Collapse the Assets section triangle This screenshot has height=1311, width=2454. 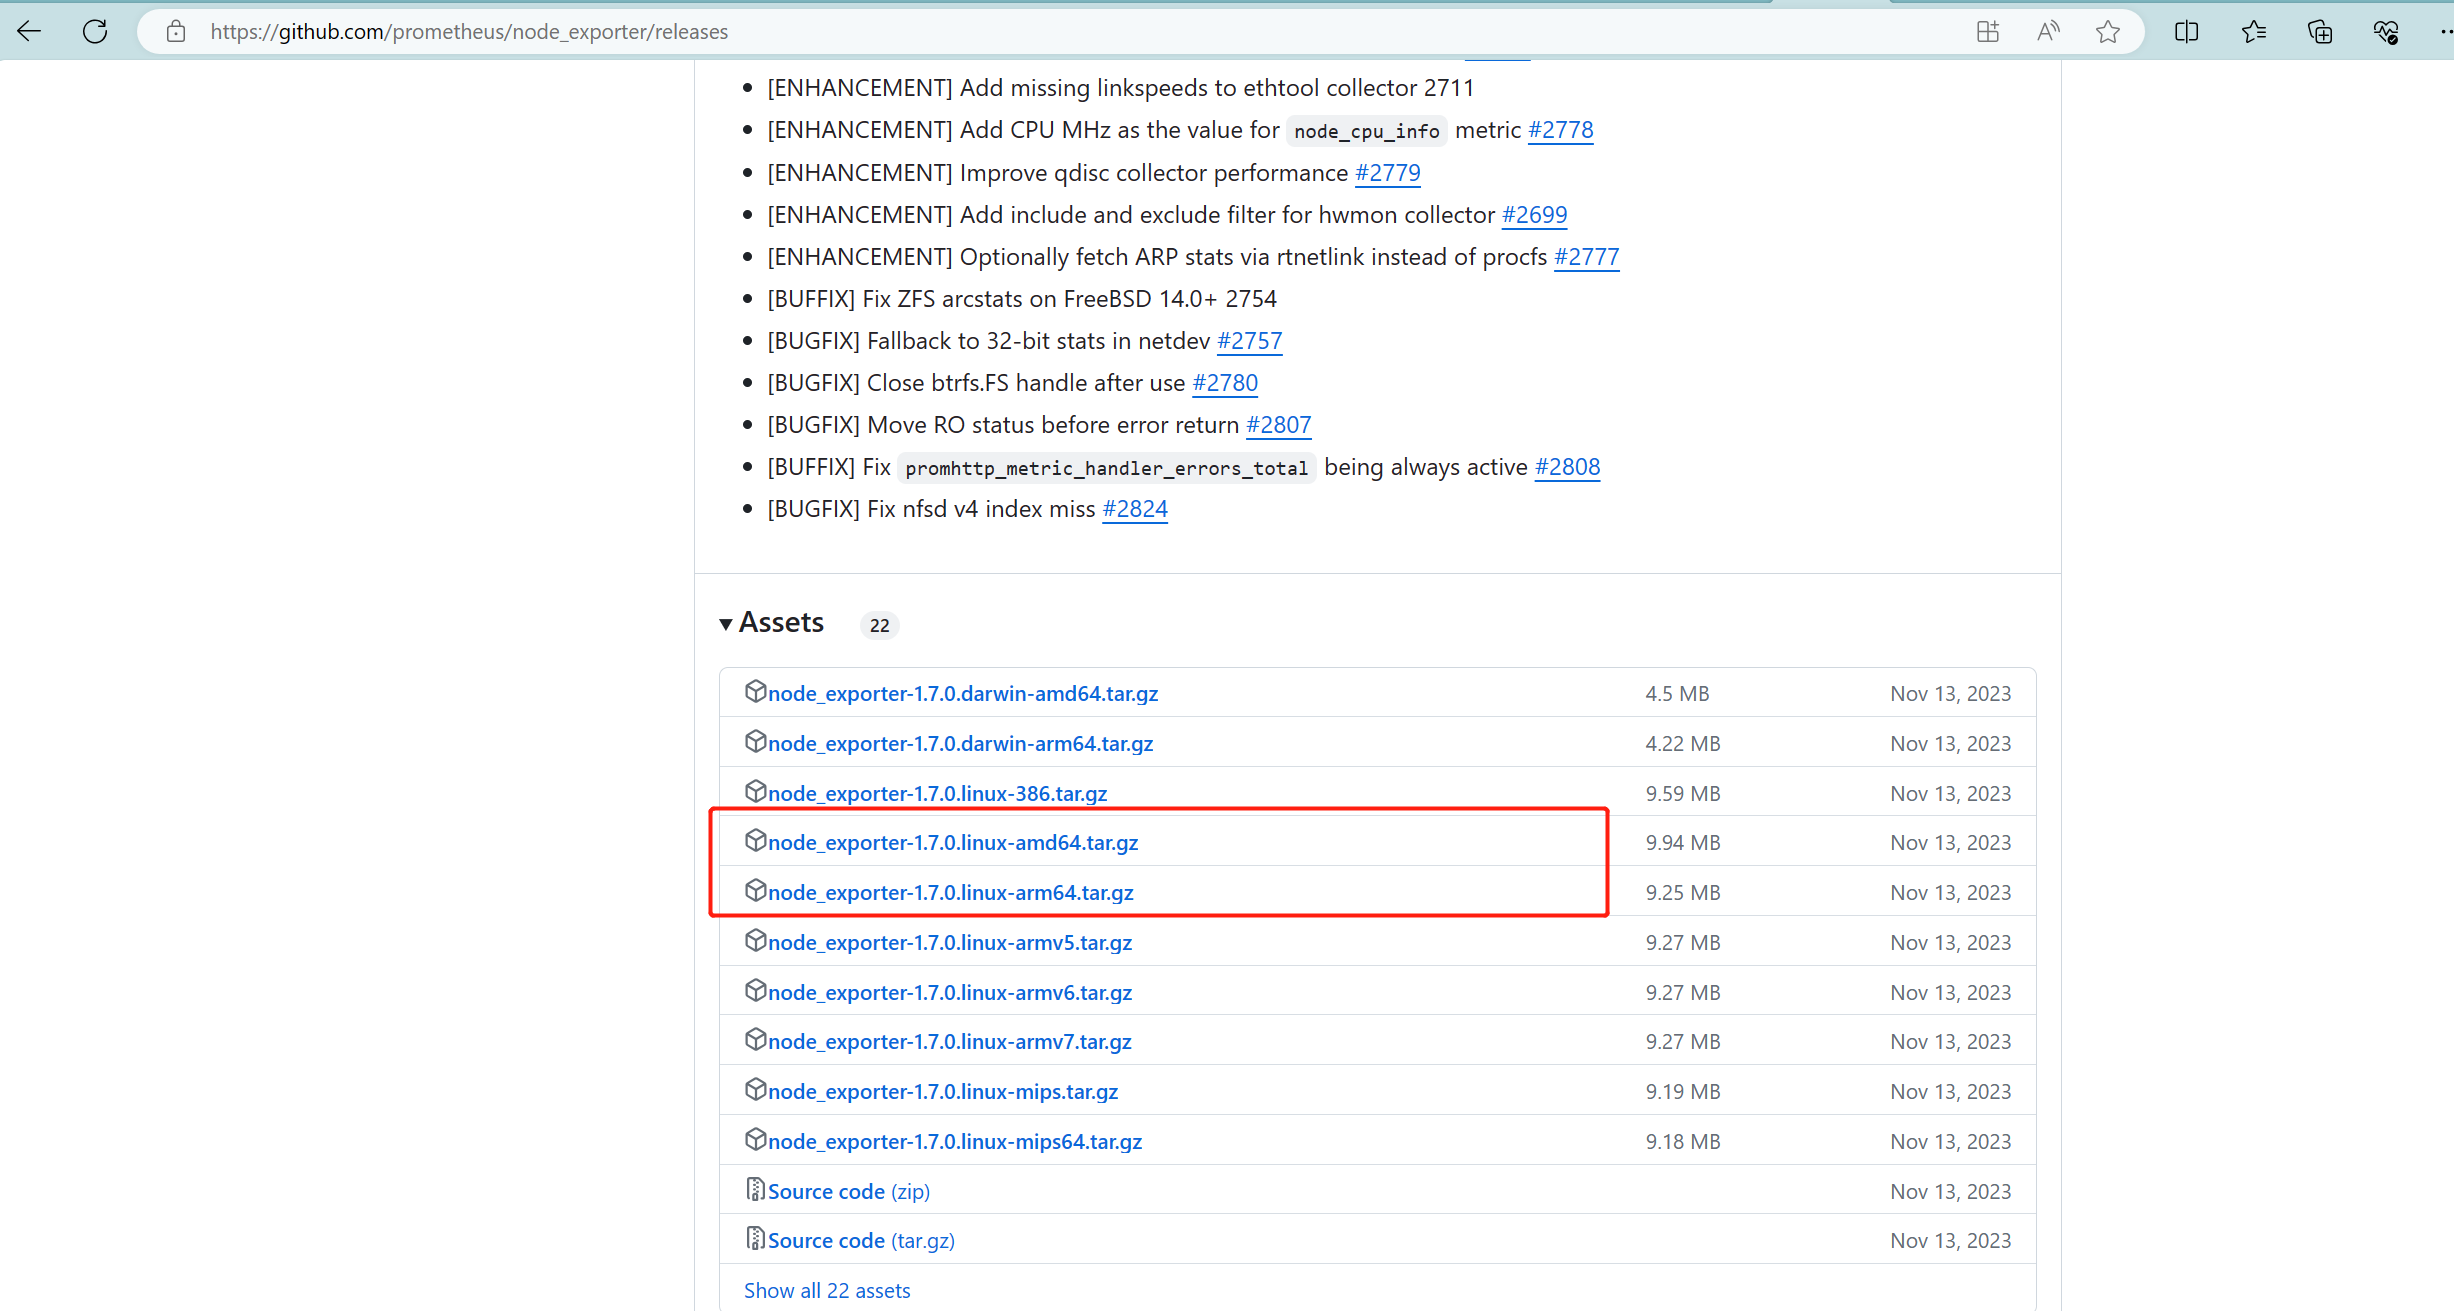pyautogui.click(x=726, y=623)
